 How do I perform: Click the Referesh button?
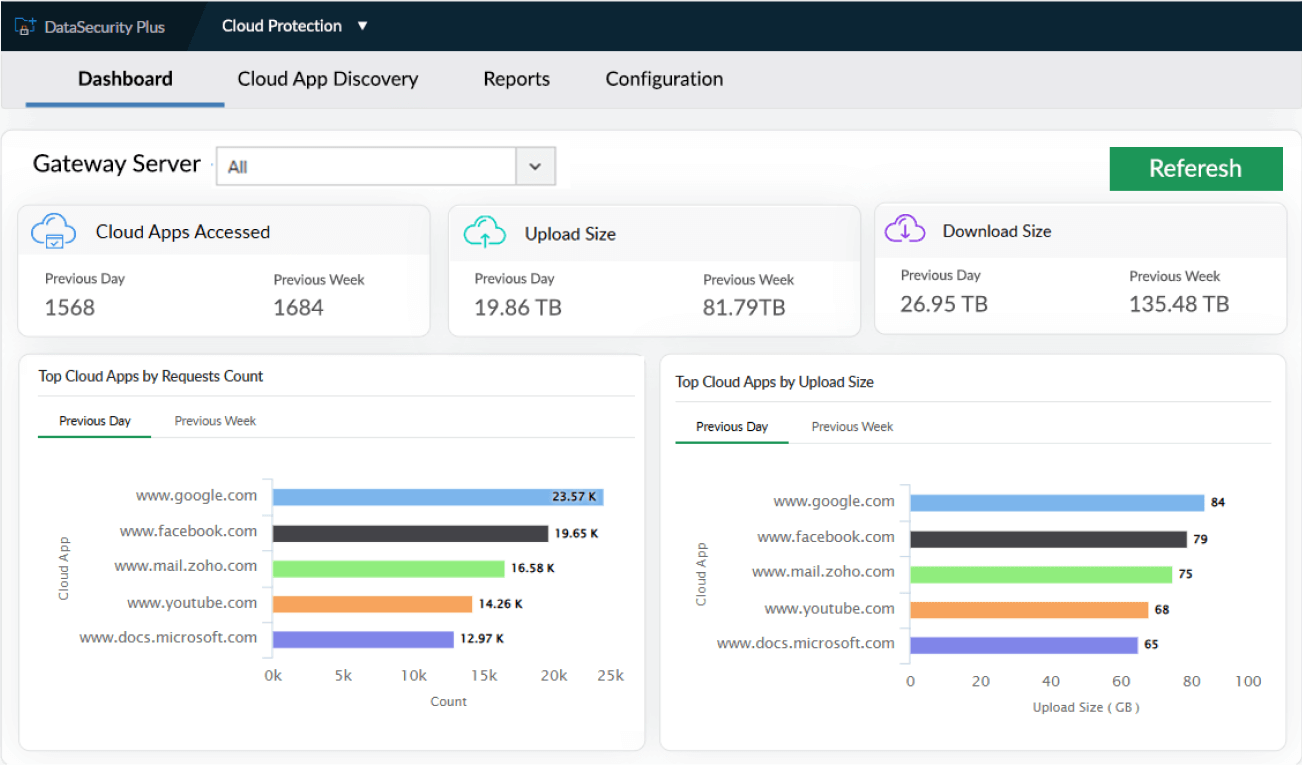tap(1196, 168)
